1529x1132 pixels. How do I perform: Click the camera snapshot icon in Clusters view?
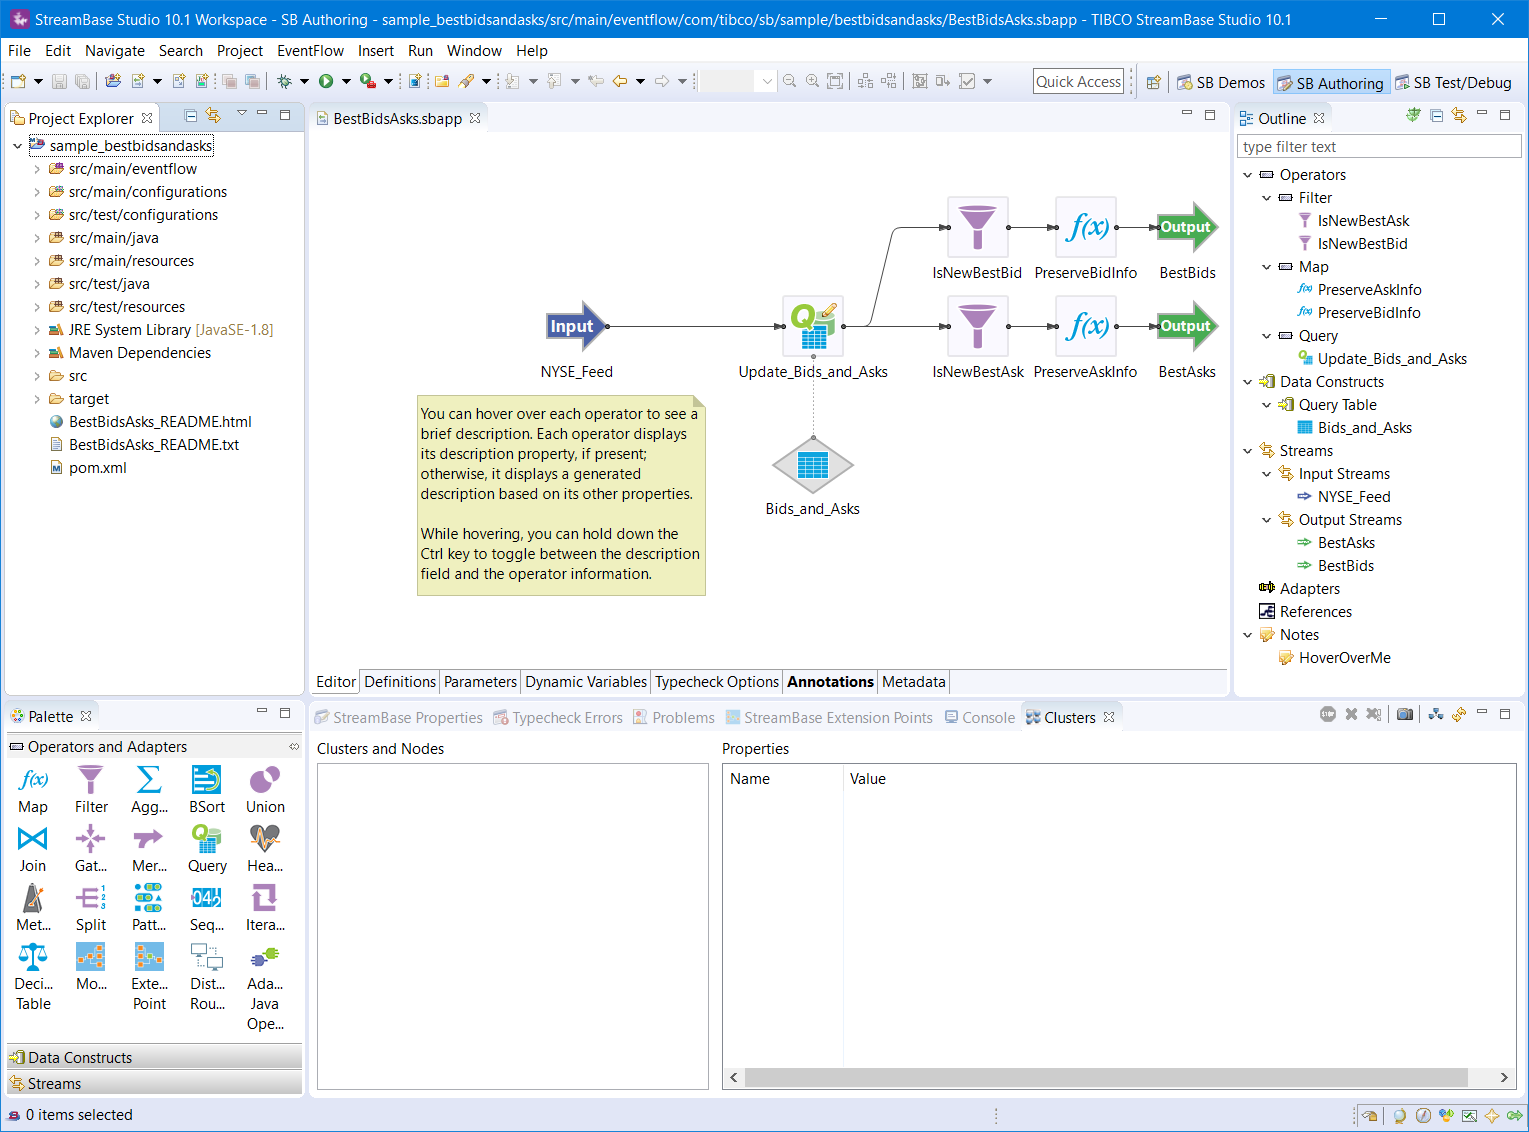coord(1405,715)
